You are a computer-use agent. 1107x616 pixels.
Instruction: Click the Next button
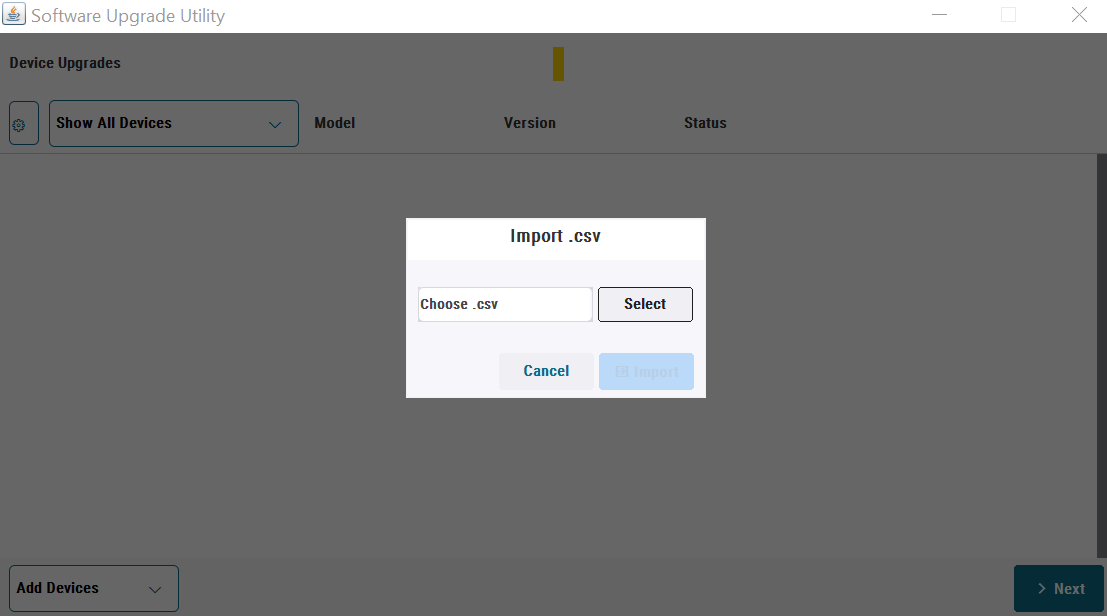(x=1058, y=588)
